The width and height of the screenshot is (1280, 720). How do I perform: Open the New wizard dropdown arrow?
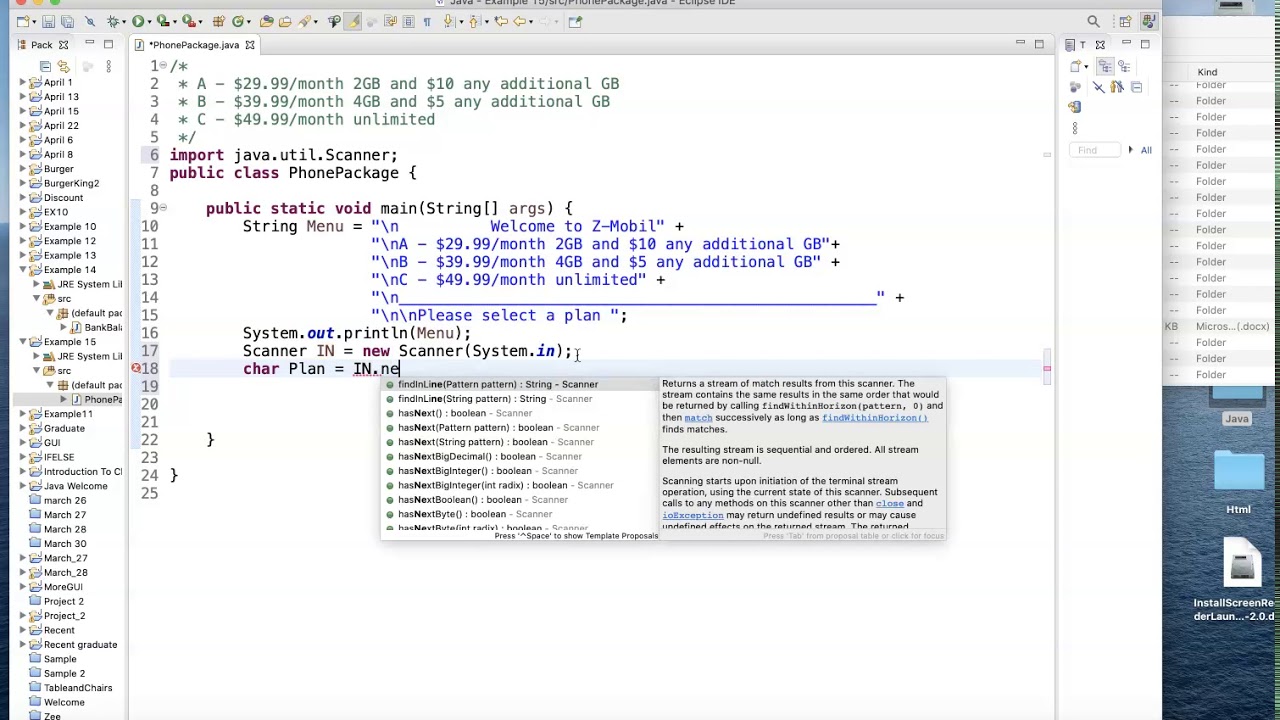coord(34,22)
